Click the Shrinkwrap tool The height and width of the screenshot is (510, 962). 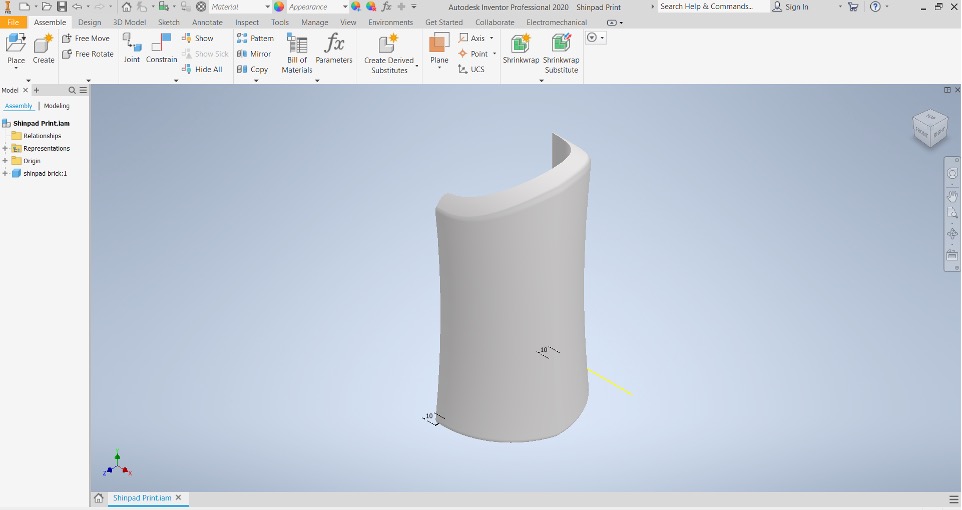[521, 48]
